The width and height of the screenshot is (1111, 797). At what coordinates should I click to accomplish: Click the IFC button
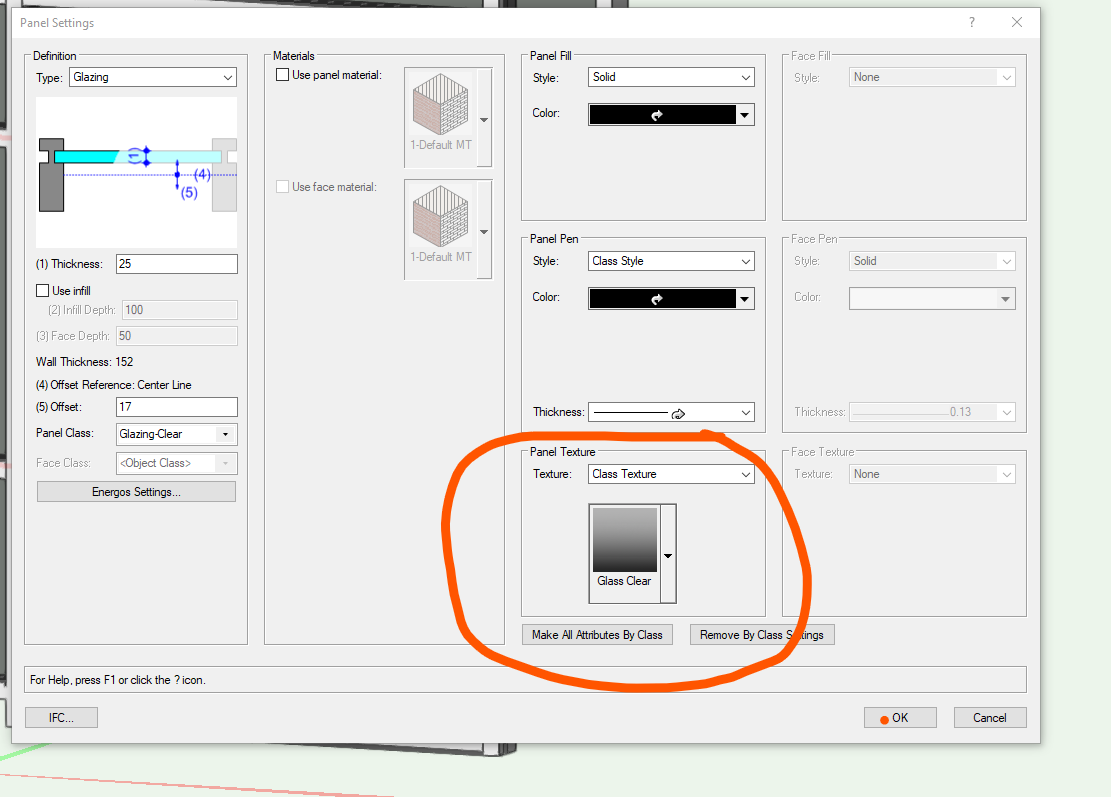click(x=62, y=717)
